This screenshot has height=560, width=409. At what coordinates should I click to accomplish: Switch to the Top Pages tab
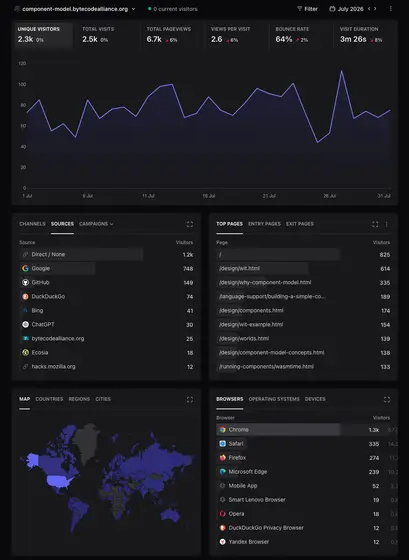(x=229, y=224)
